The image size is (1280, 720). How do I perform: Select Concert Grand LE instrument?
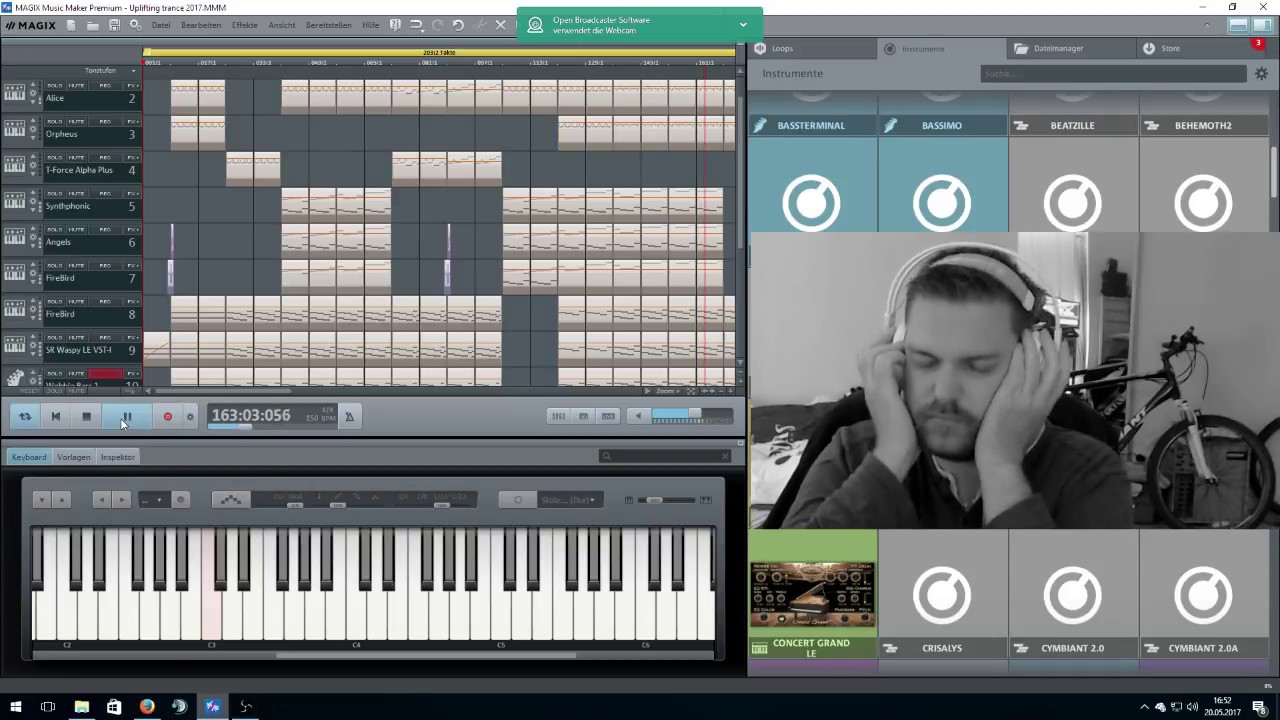812,596
